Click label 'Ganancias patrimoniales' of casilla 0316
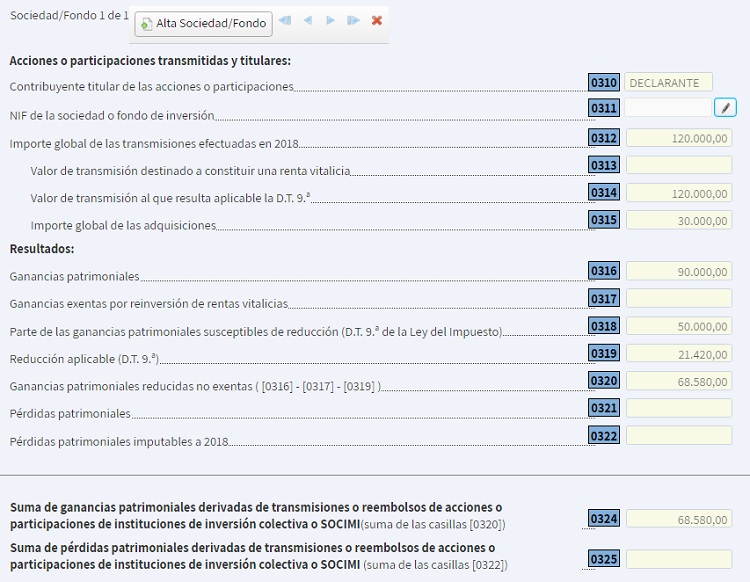The height and width of the screenshot is (582, 750). pyautogui.click(x=75, y=276)
